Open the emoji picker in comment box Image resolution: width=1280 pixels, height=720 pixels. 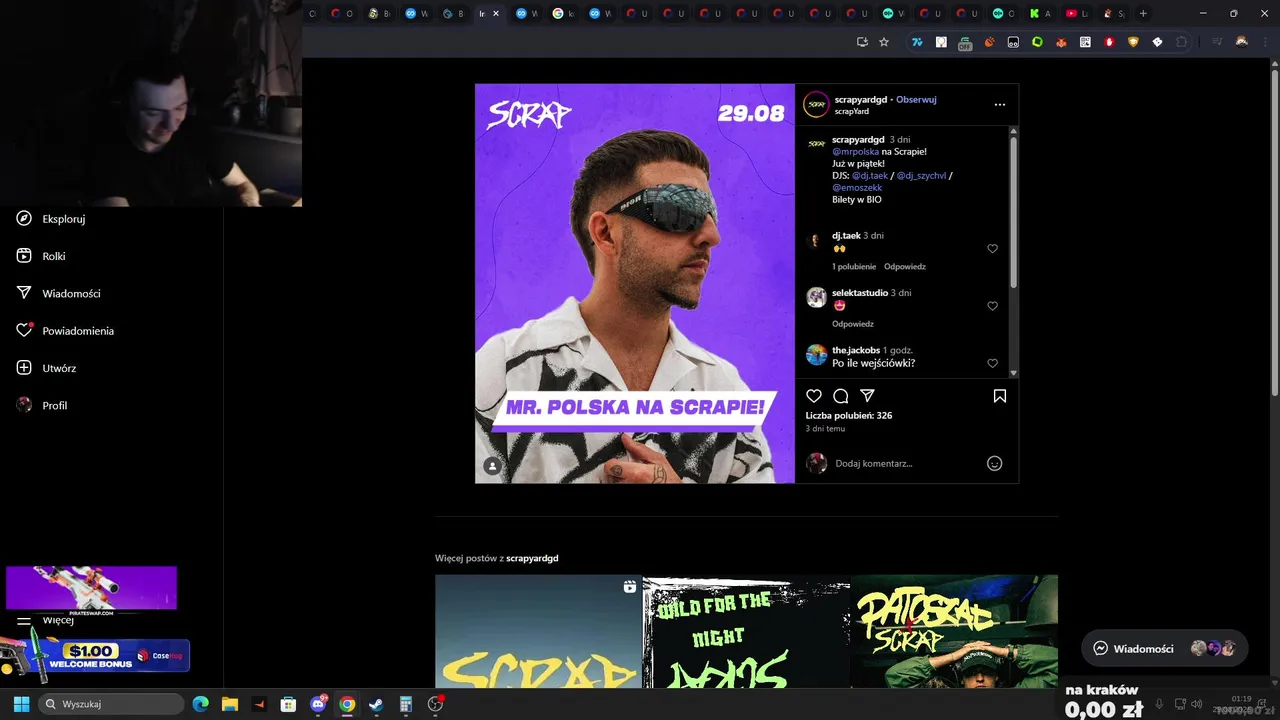pos(994,463)
